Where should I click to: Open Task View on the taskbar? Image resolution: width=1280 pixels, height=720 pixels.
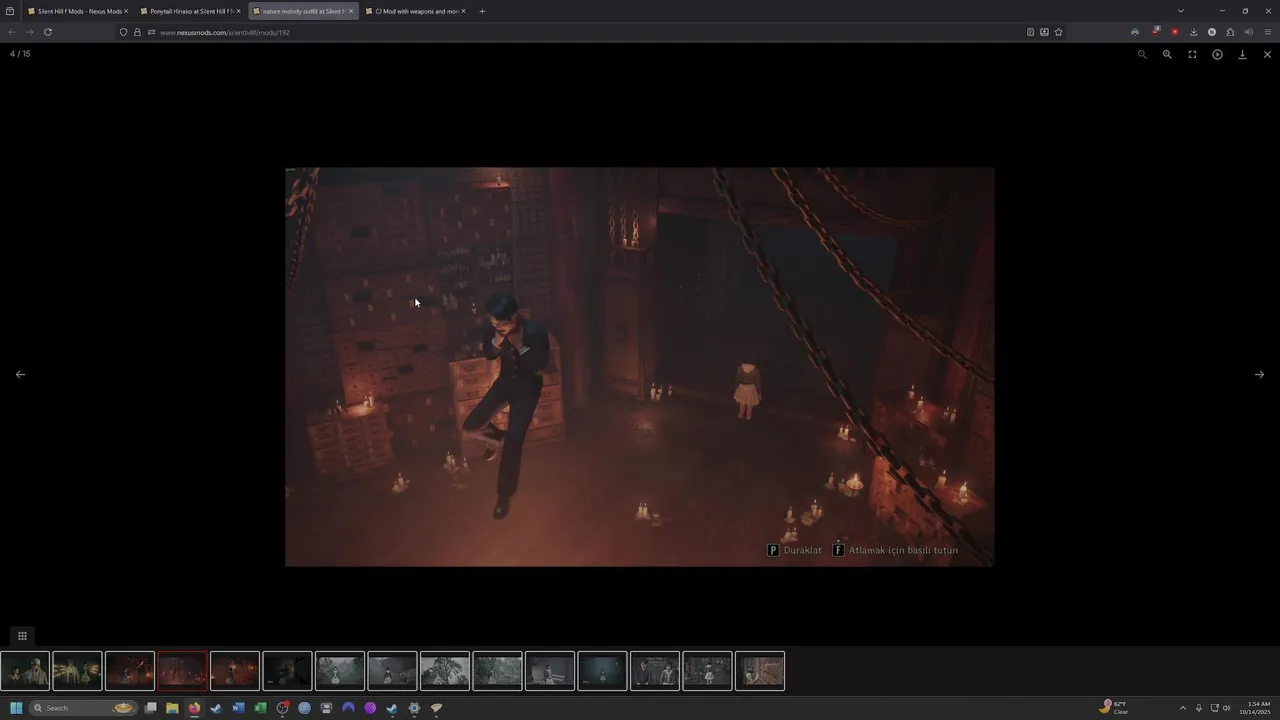150,708
